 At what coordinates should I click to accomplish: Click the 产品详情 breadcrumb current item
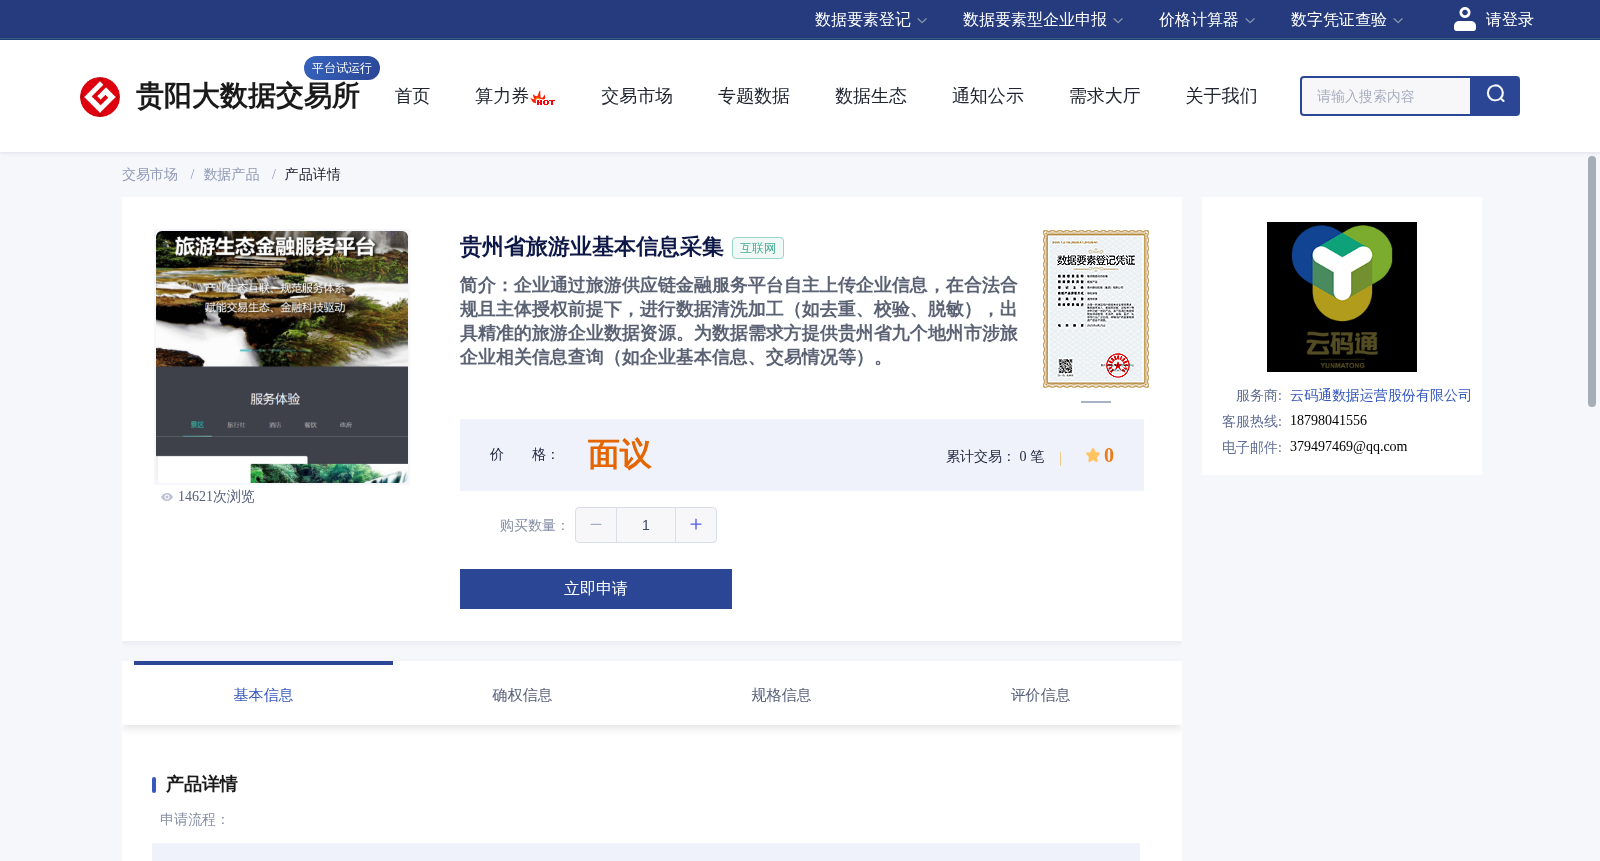(313, 175)
